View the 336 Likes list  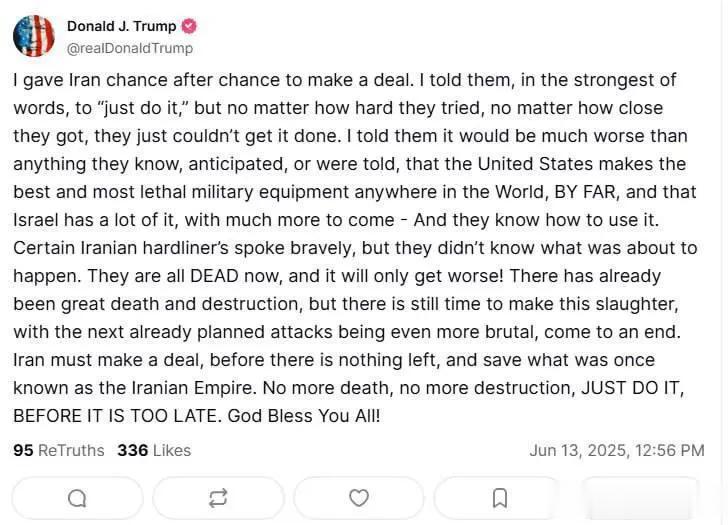[154, 450]
